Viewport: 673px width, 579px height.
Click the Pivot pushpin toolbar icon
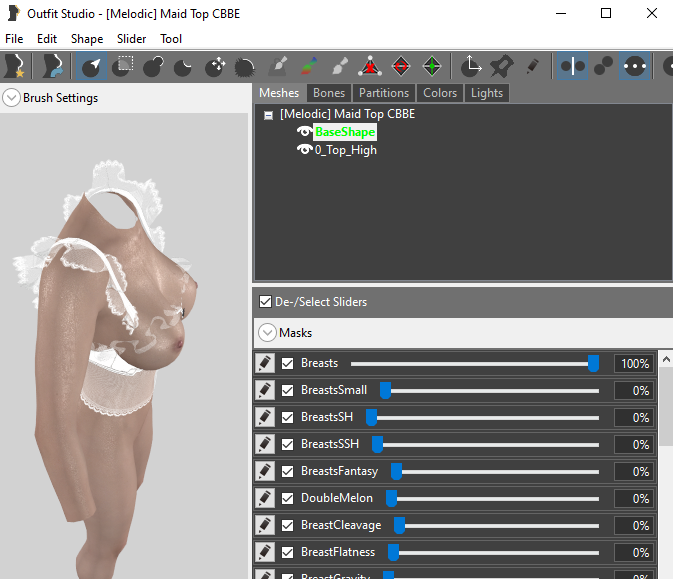point(502,66)
